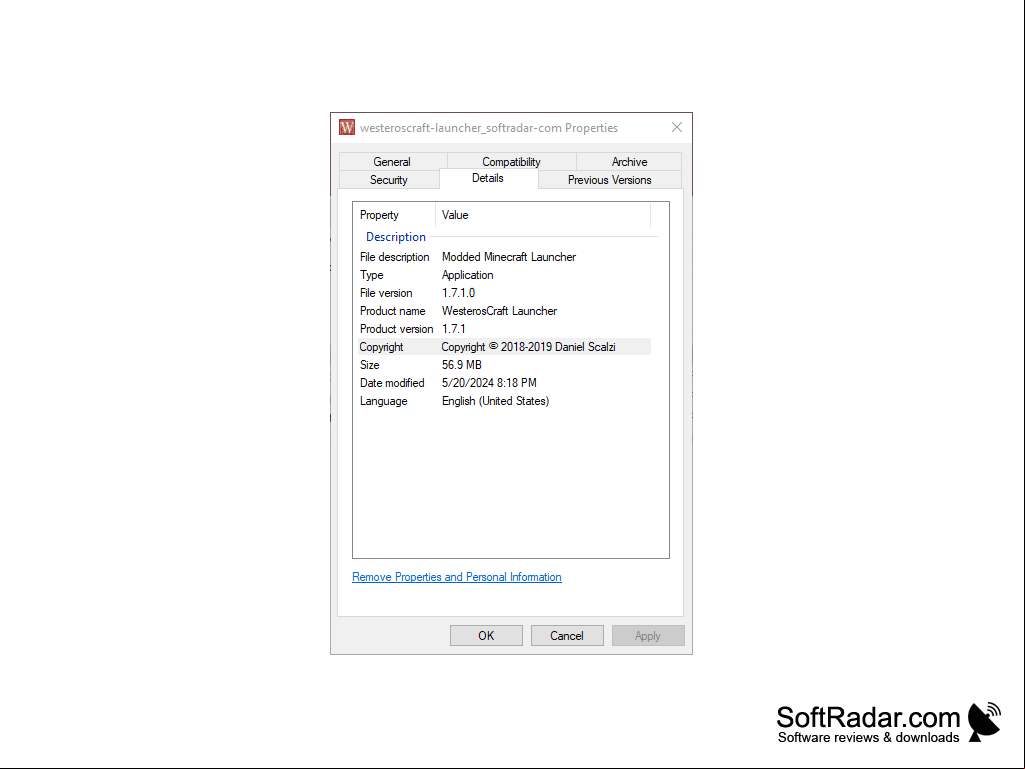The height and width of the screenshot is (769, 1025).
Task: Go to the Security tab
Action: point(389,180)
